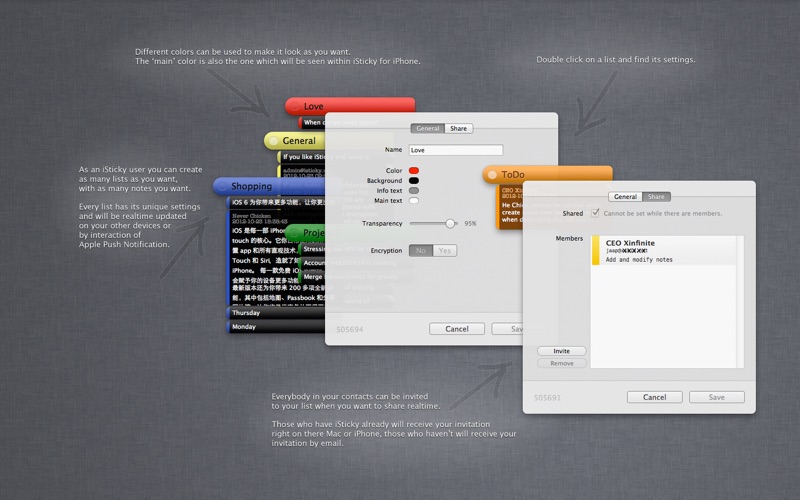Image resolution: width=800 pixels, height=500 pixels.
Task: Select the 'Stressing' note in Project list
Action: tap(313, 249)
